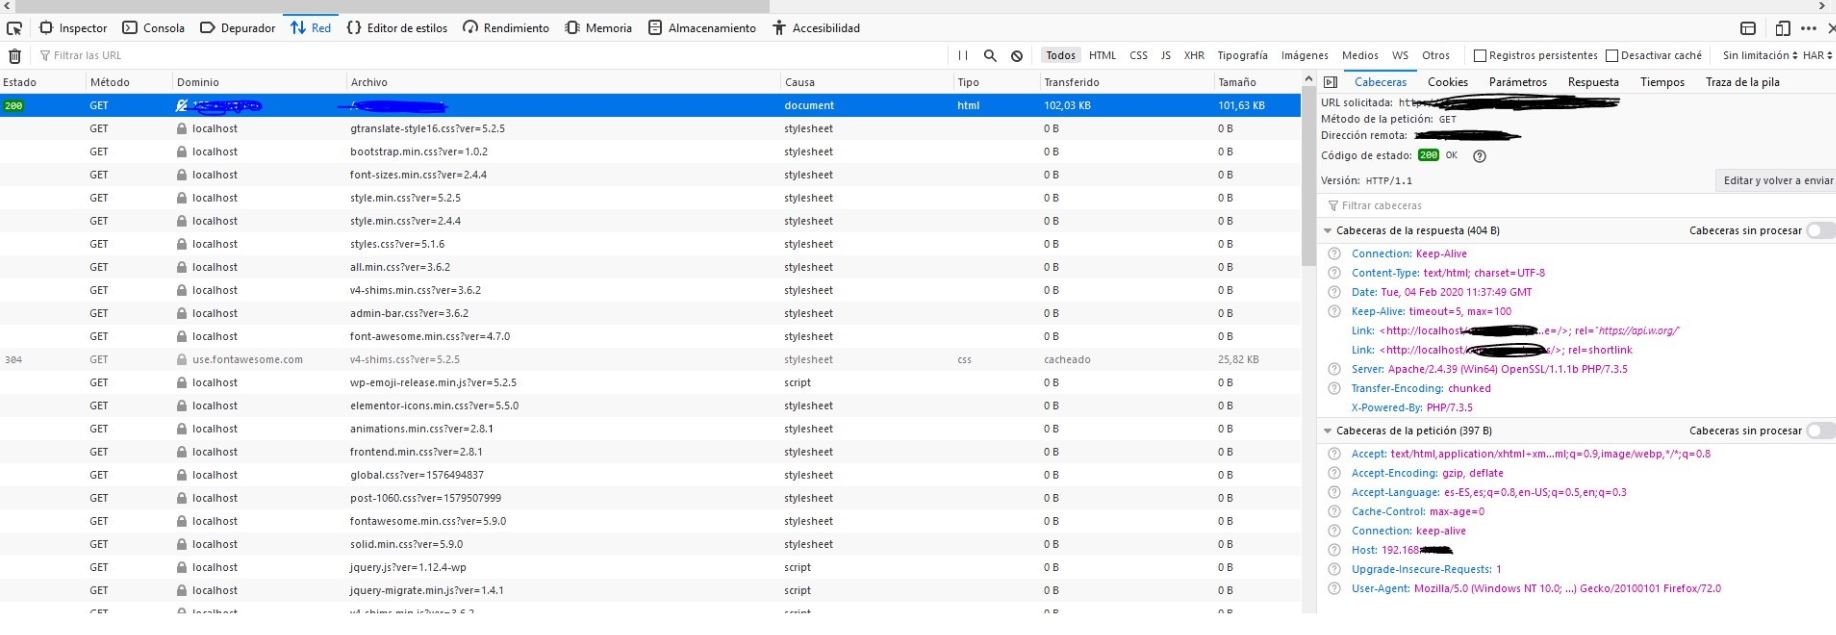Pause network recording

click(962, 56)
